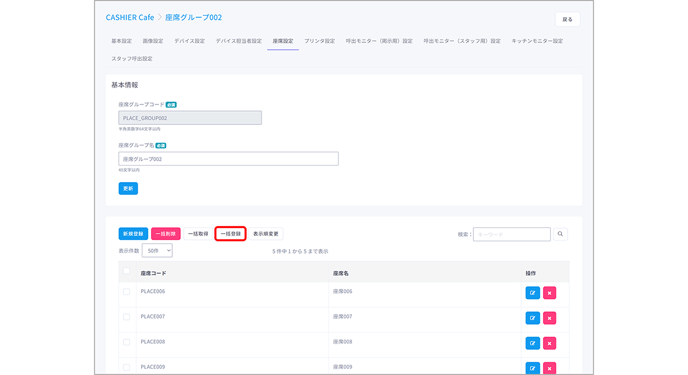Tick the checkbox for PLACE007 row
This screenshot has width=688, height=375.
pos(126,317)
